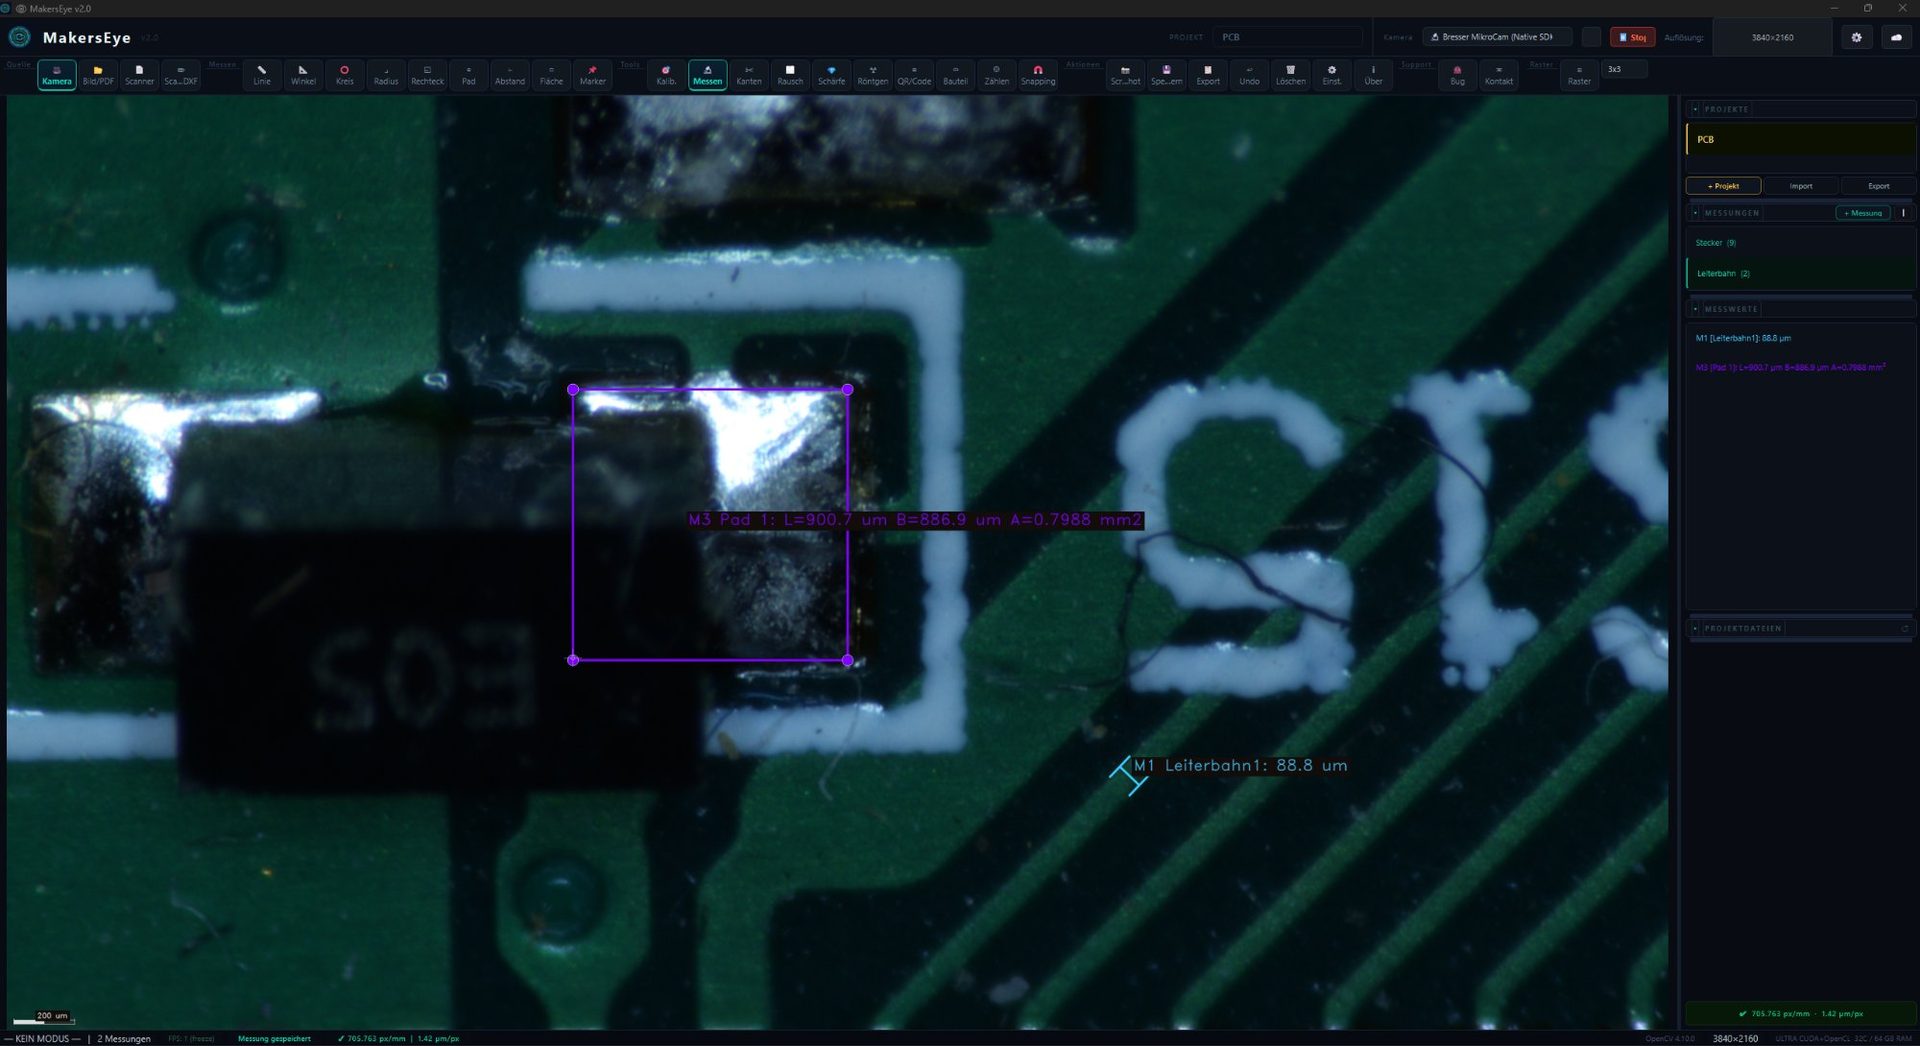Click the + Projekt button

(1722, 186)
